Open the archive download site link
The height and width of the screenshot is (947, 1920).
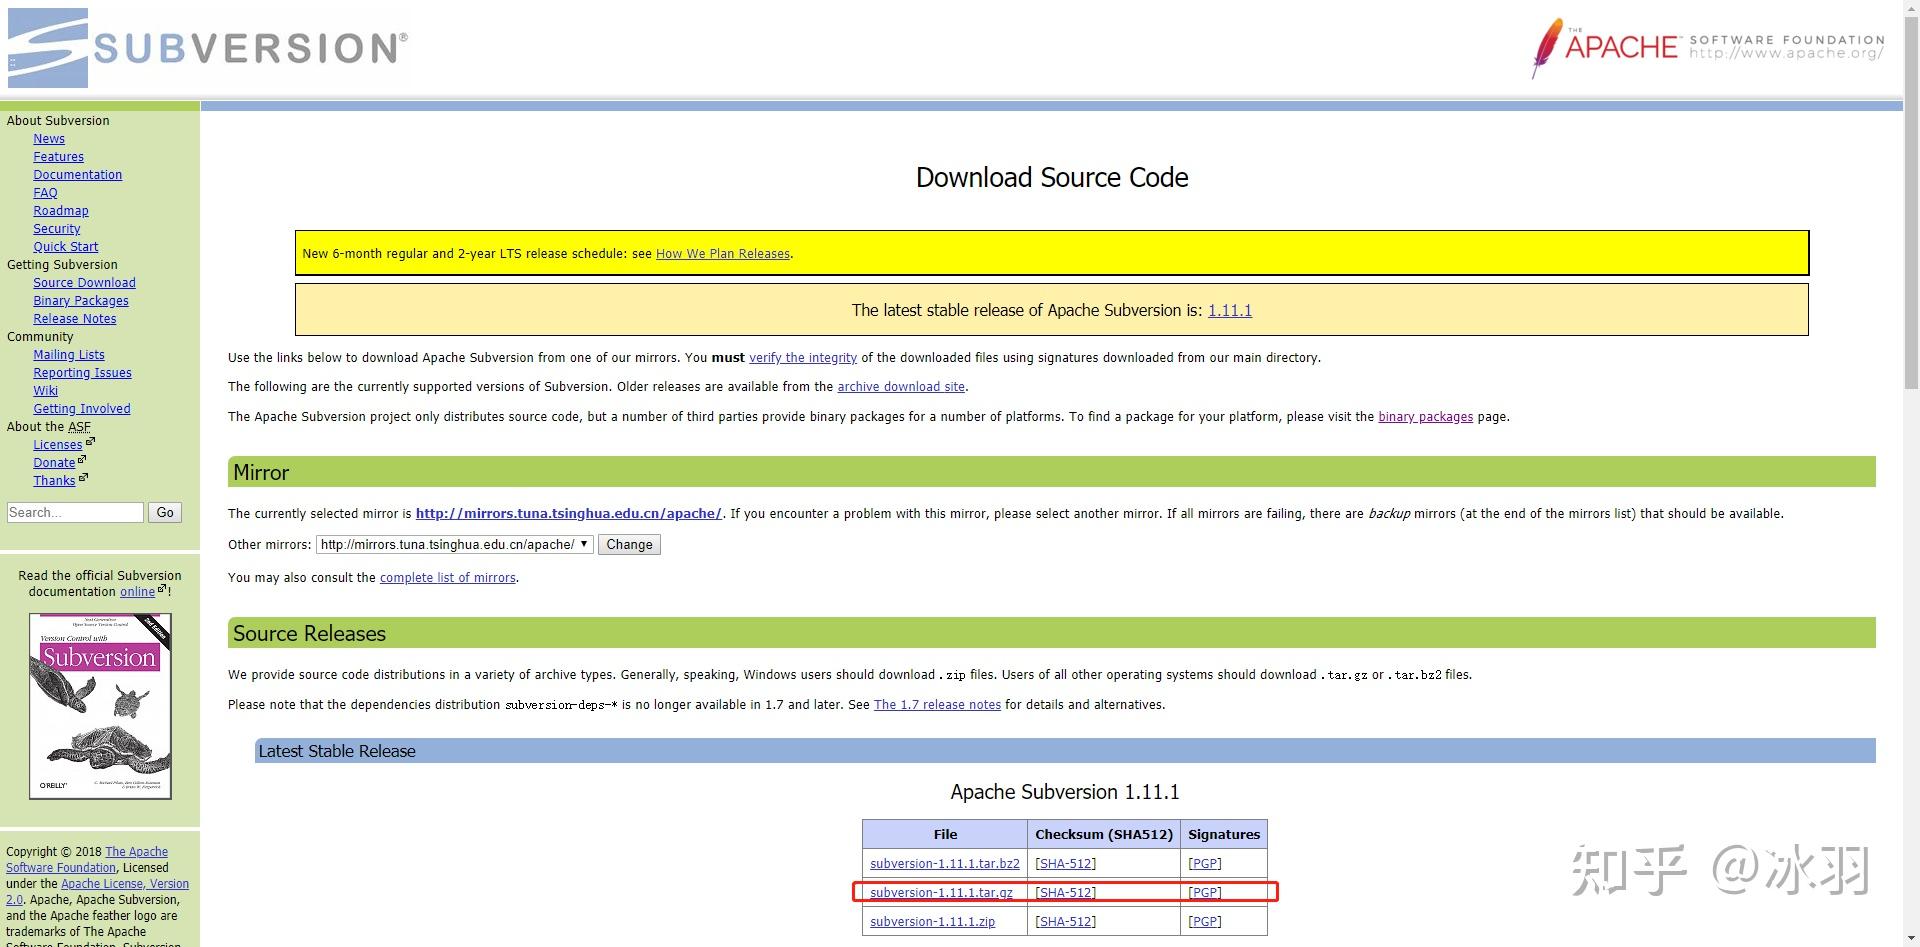901,387
